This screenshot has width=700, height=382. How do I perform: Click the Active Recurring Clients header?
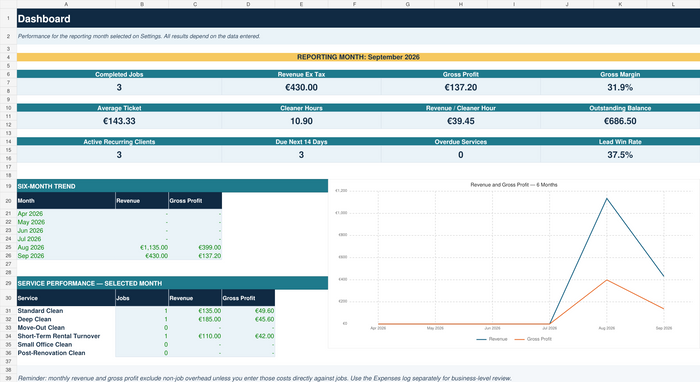pyautogui.click(x=119, y=141)
